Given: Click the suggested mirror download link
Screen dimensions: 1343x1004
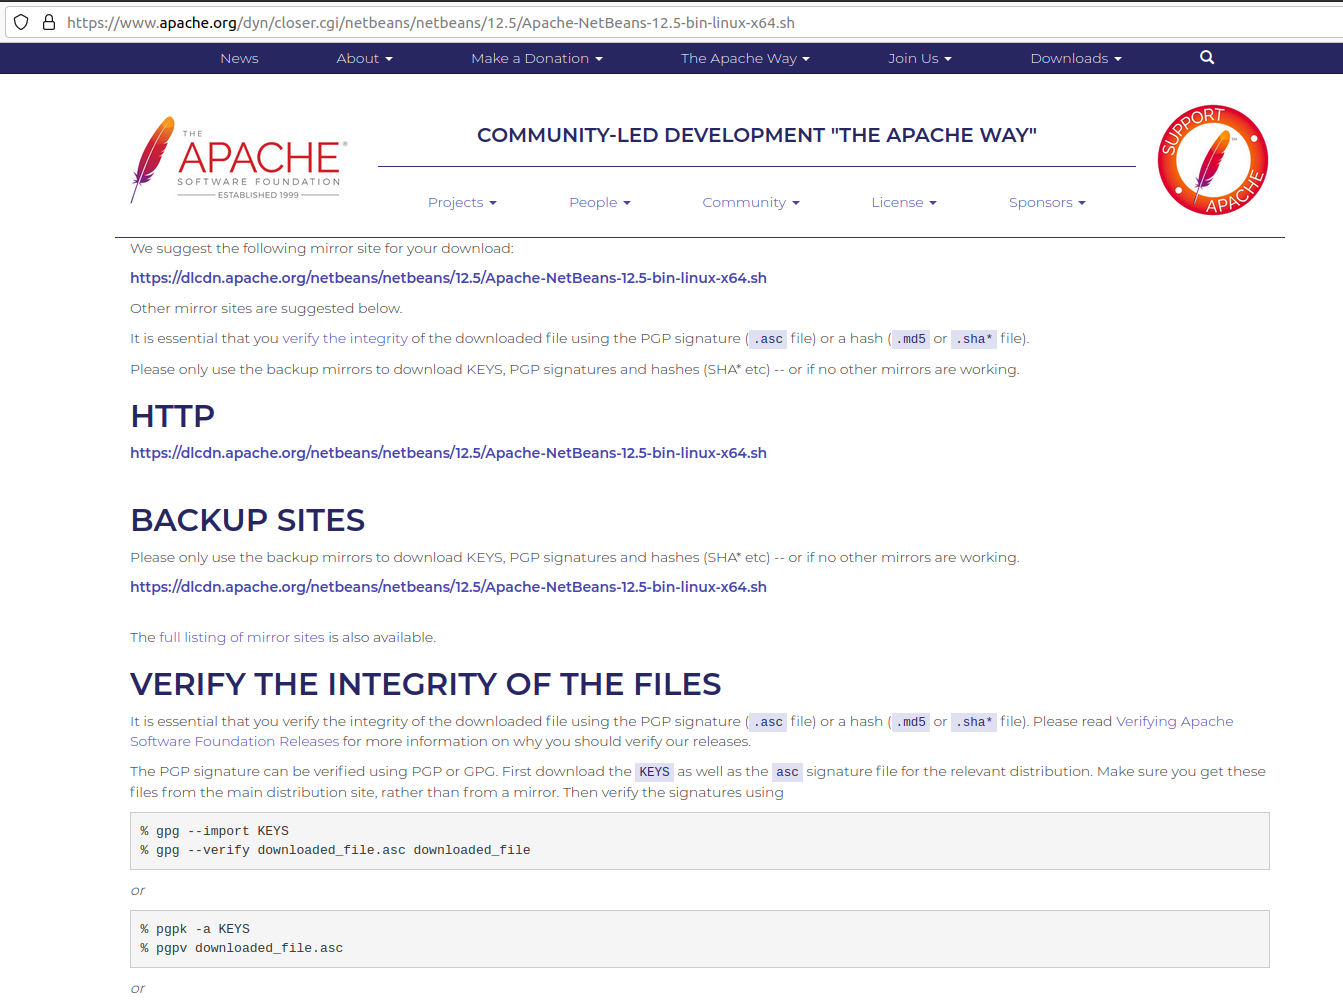Looking at the screenshot, I should pyautogui.click(x=448, y=278).
